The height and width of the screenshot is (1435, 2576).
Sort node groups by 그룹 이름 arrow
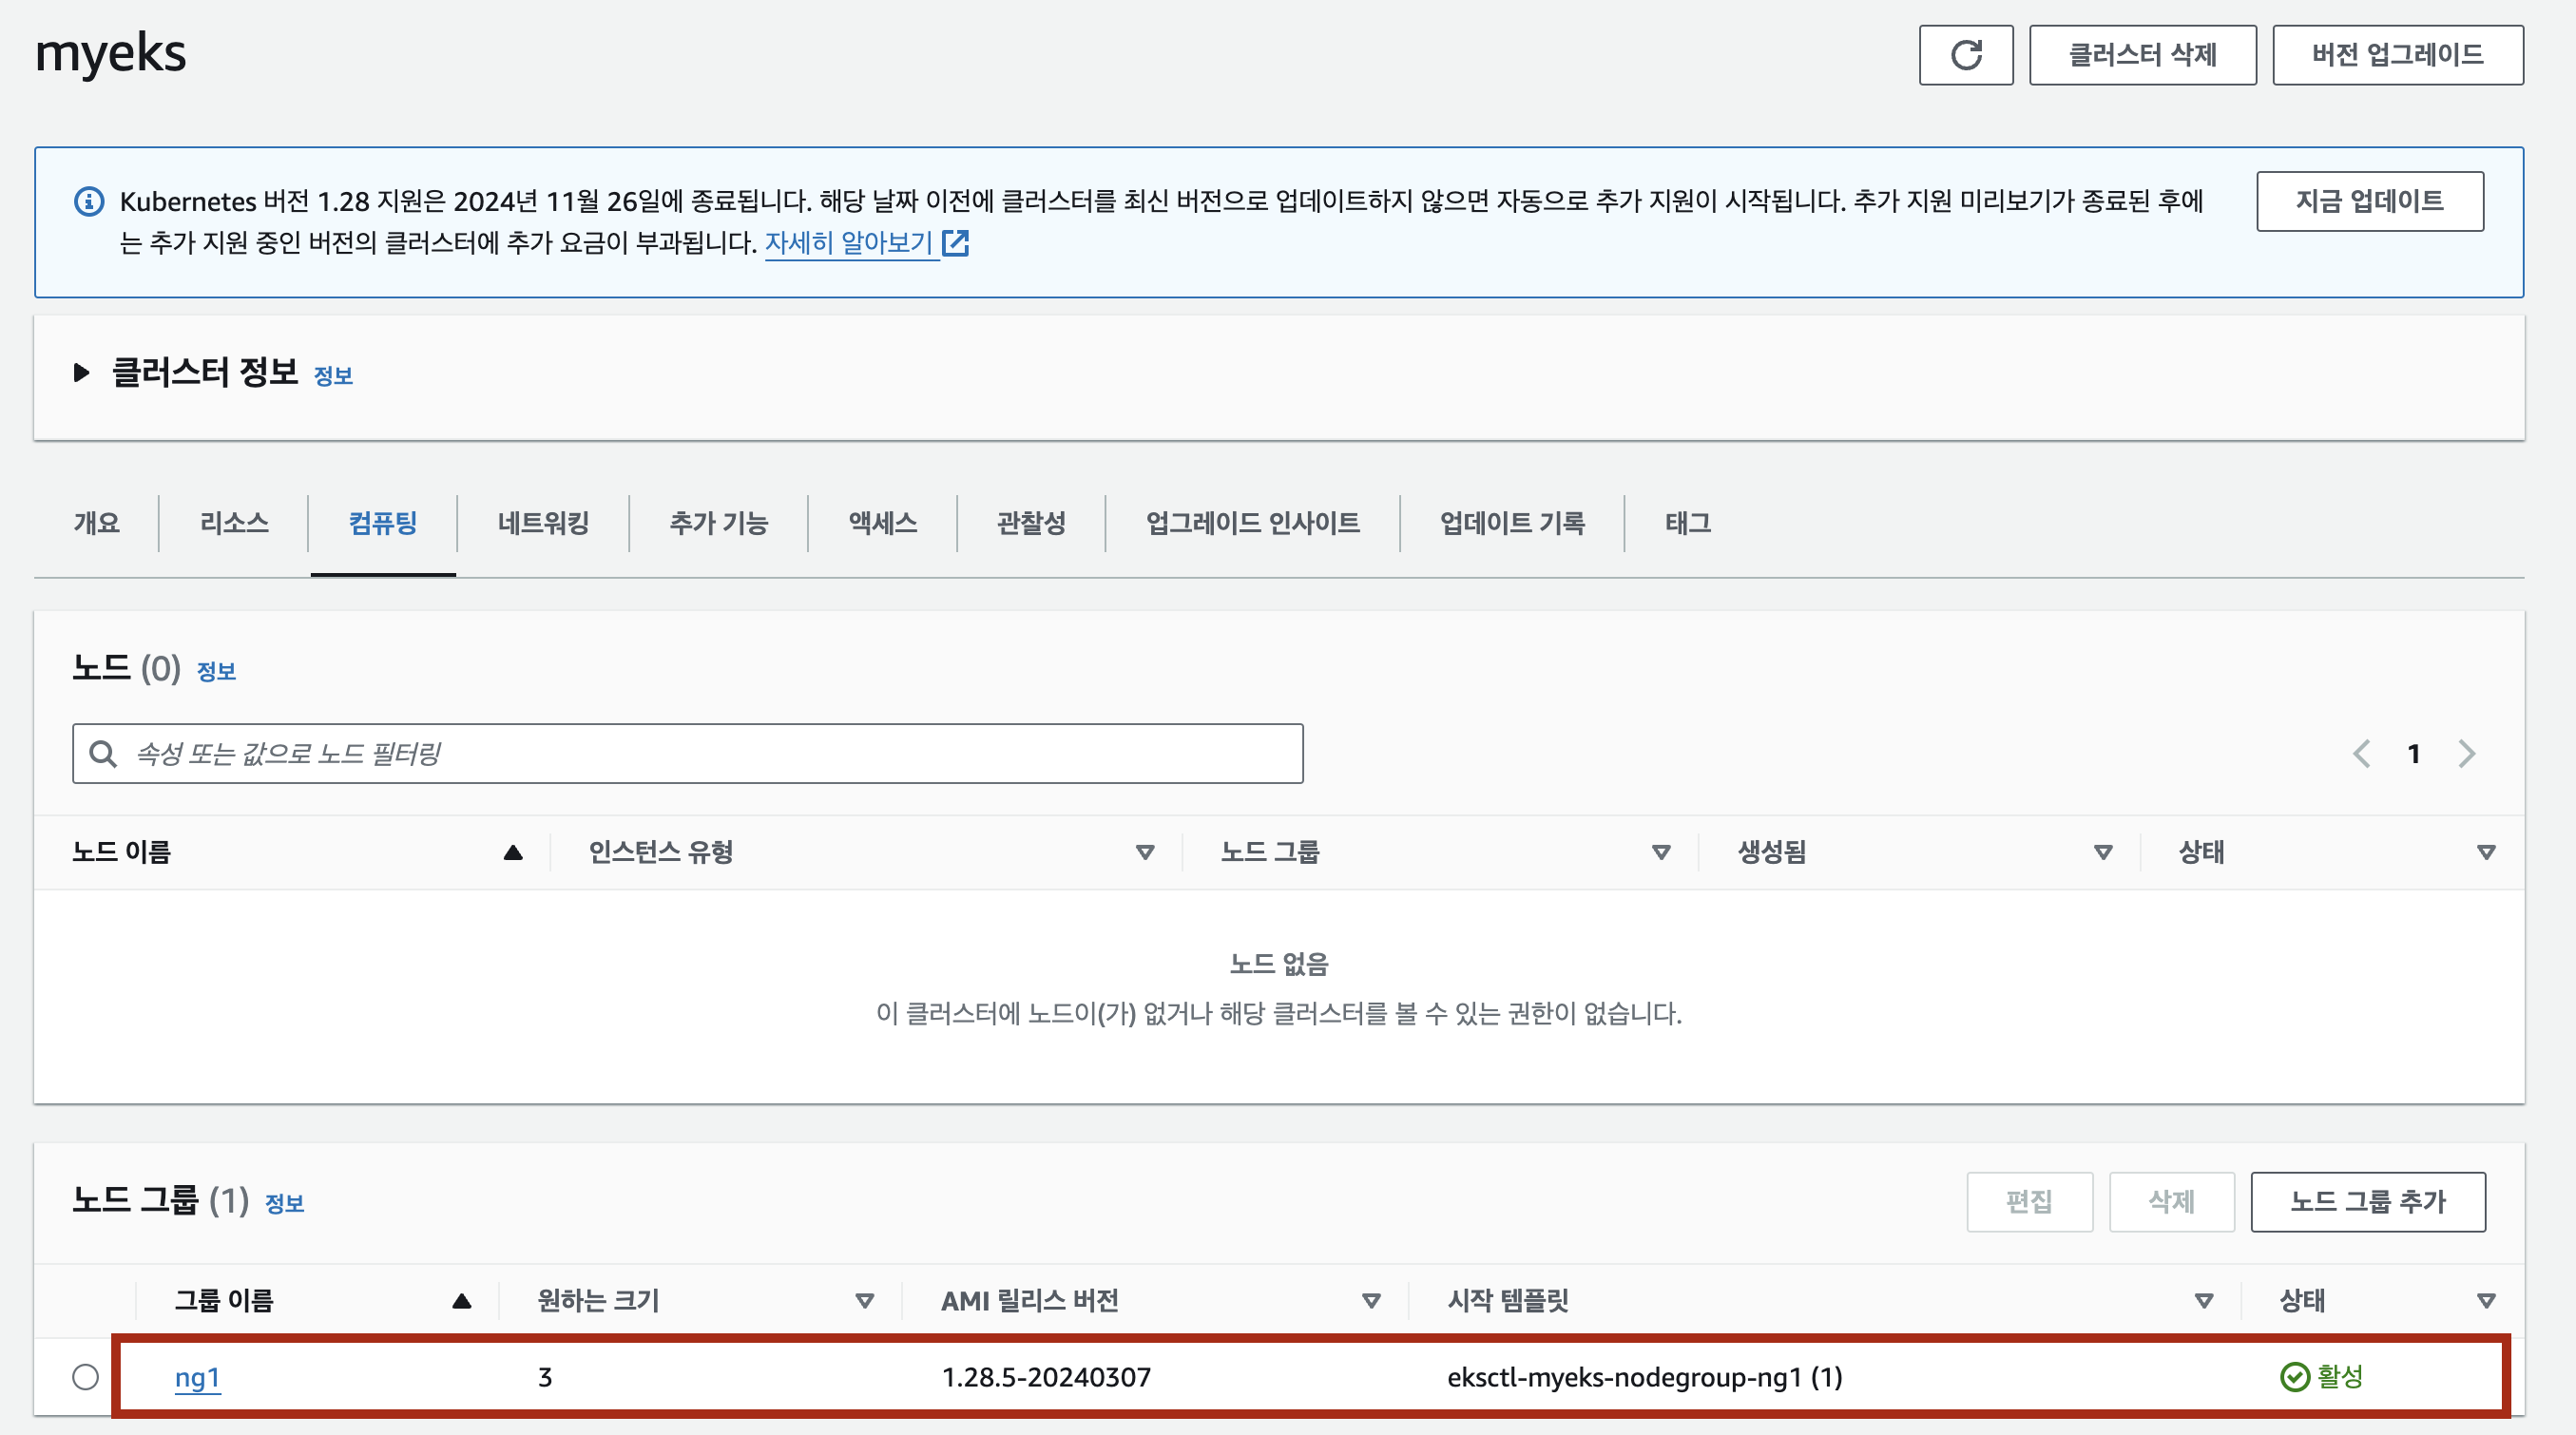pyautogui.click(x=461, y=1301)
